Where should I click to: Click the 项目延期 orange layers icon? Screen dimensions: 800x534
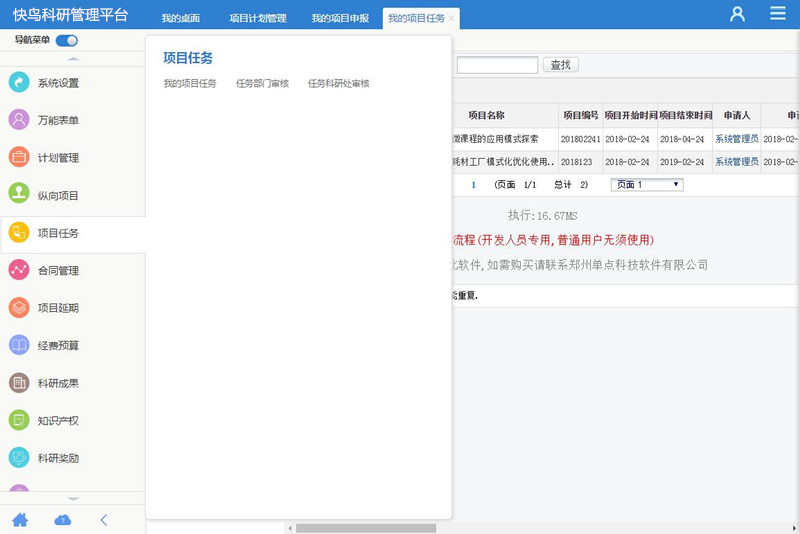tap(19, 308)
